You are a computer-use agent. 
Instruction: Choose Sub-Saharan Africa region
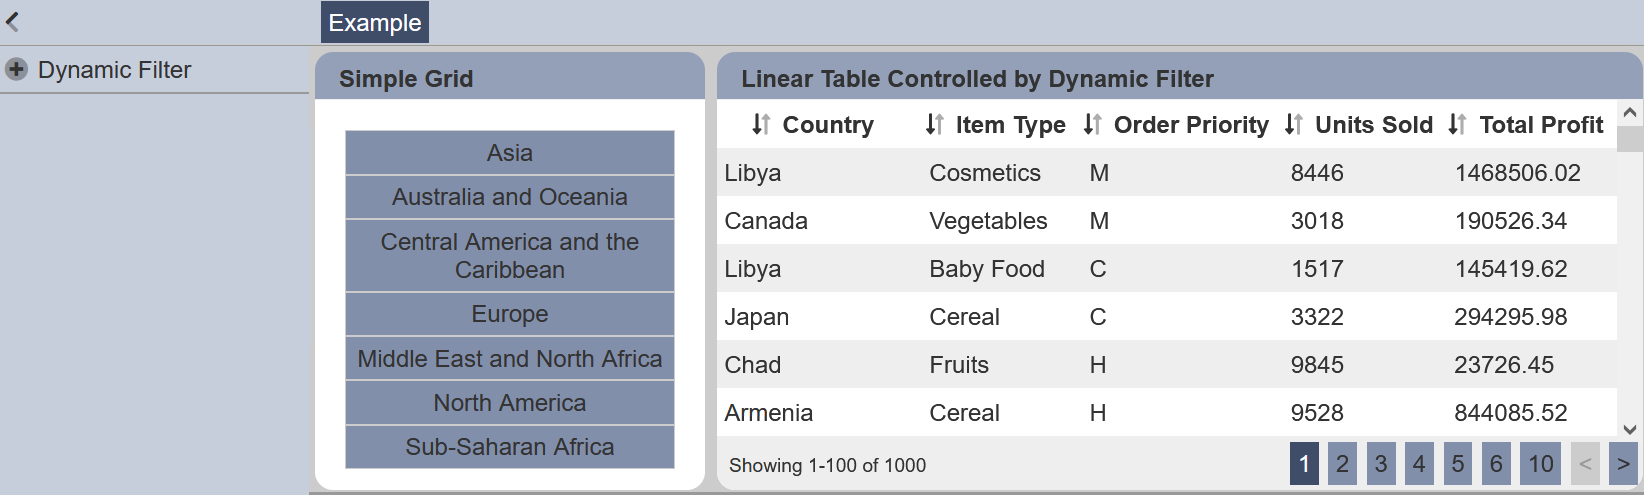click(x=510, y=447)
